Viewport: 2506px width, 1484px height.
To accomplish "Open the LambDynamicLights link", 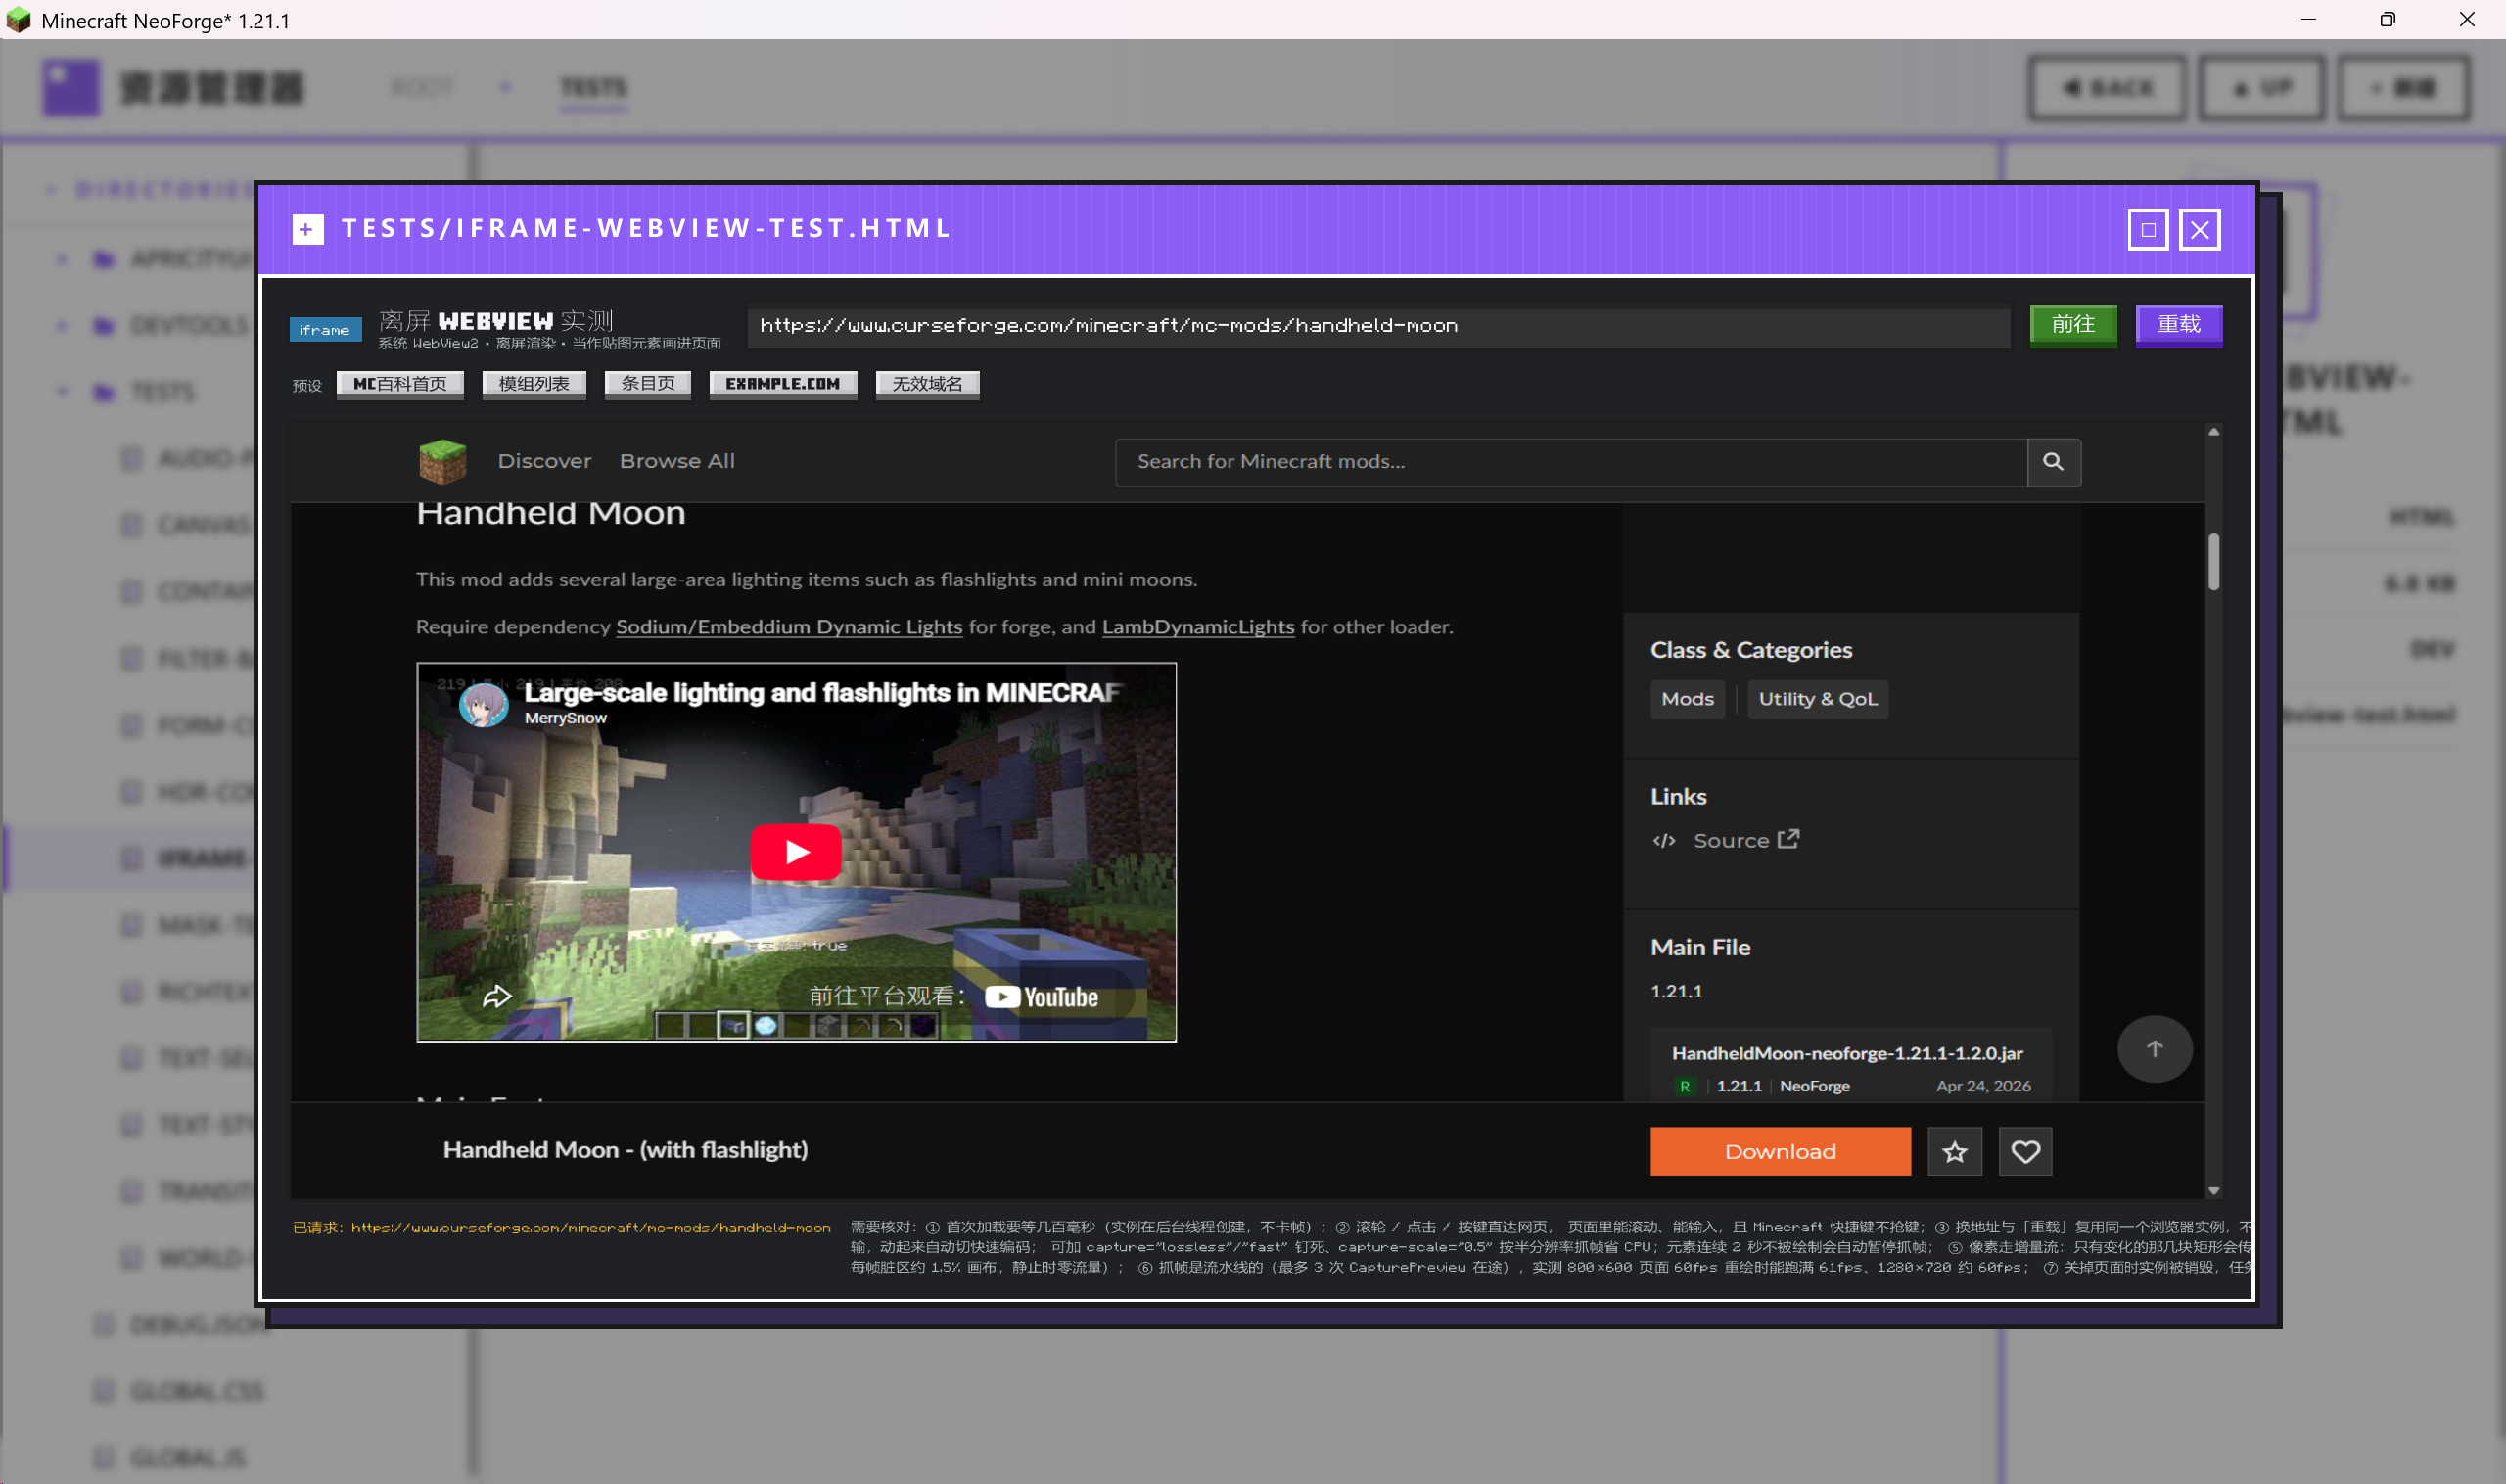I will point(1198,627).
